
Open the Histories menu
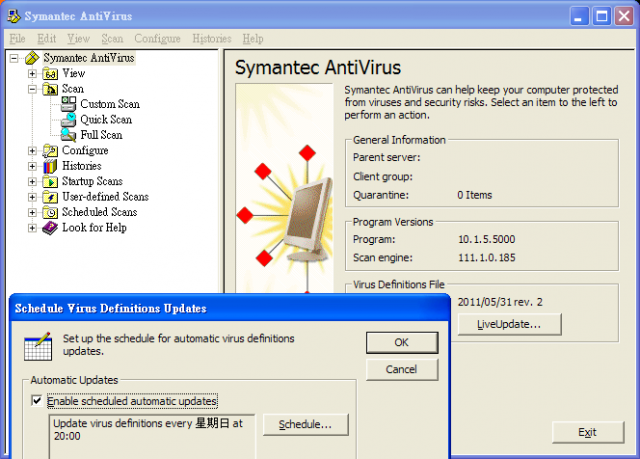point(212,39)
